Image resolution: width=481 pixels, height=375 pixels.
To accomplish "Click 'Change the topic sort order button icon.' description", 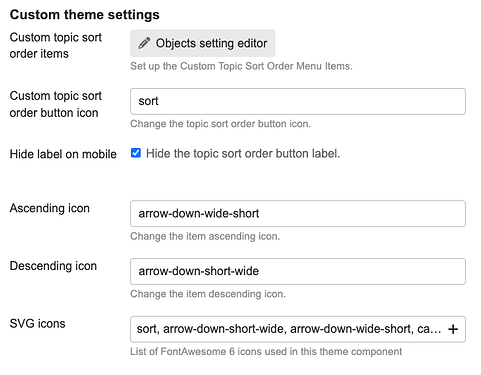I will point(220,124).
